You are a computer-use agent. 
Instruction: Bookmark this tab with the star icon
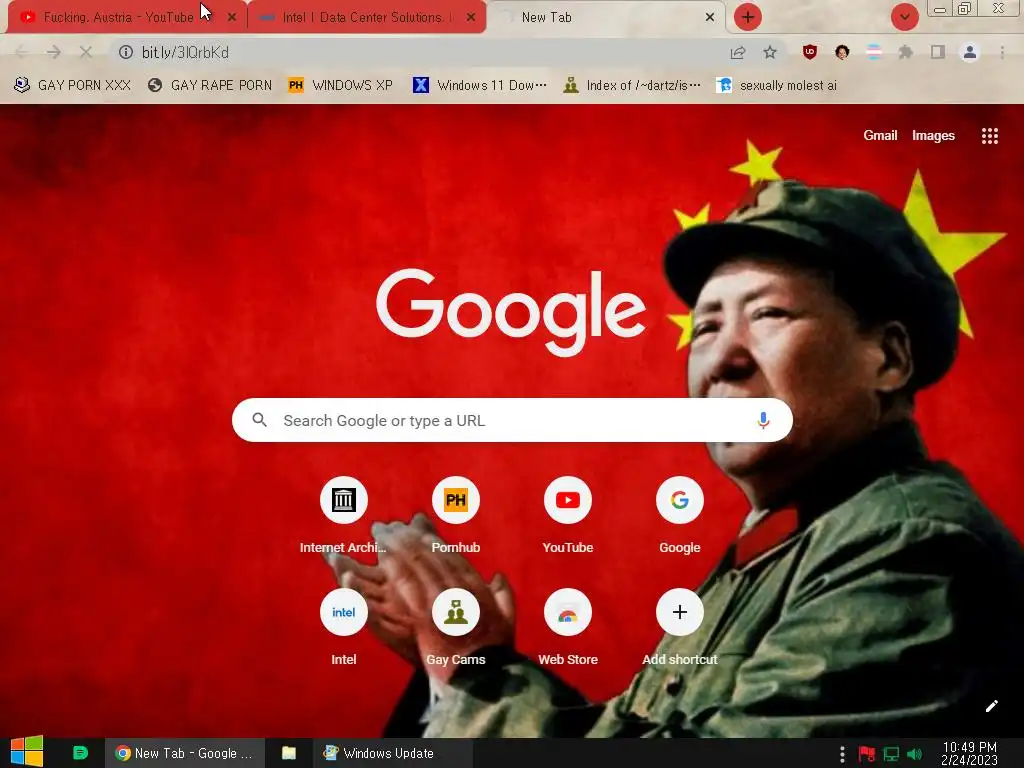click(770, 52)
